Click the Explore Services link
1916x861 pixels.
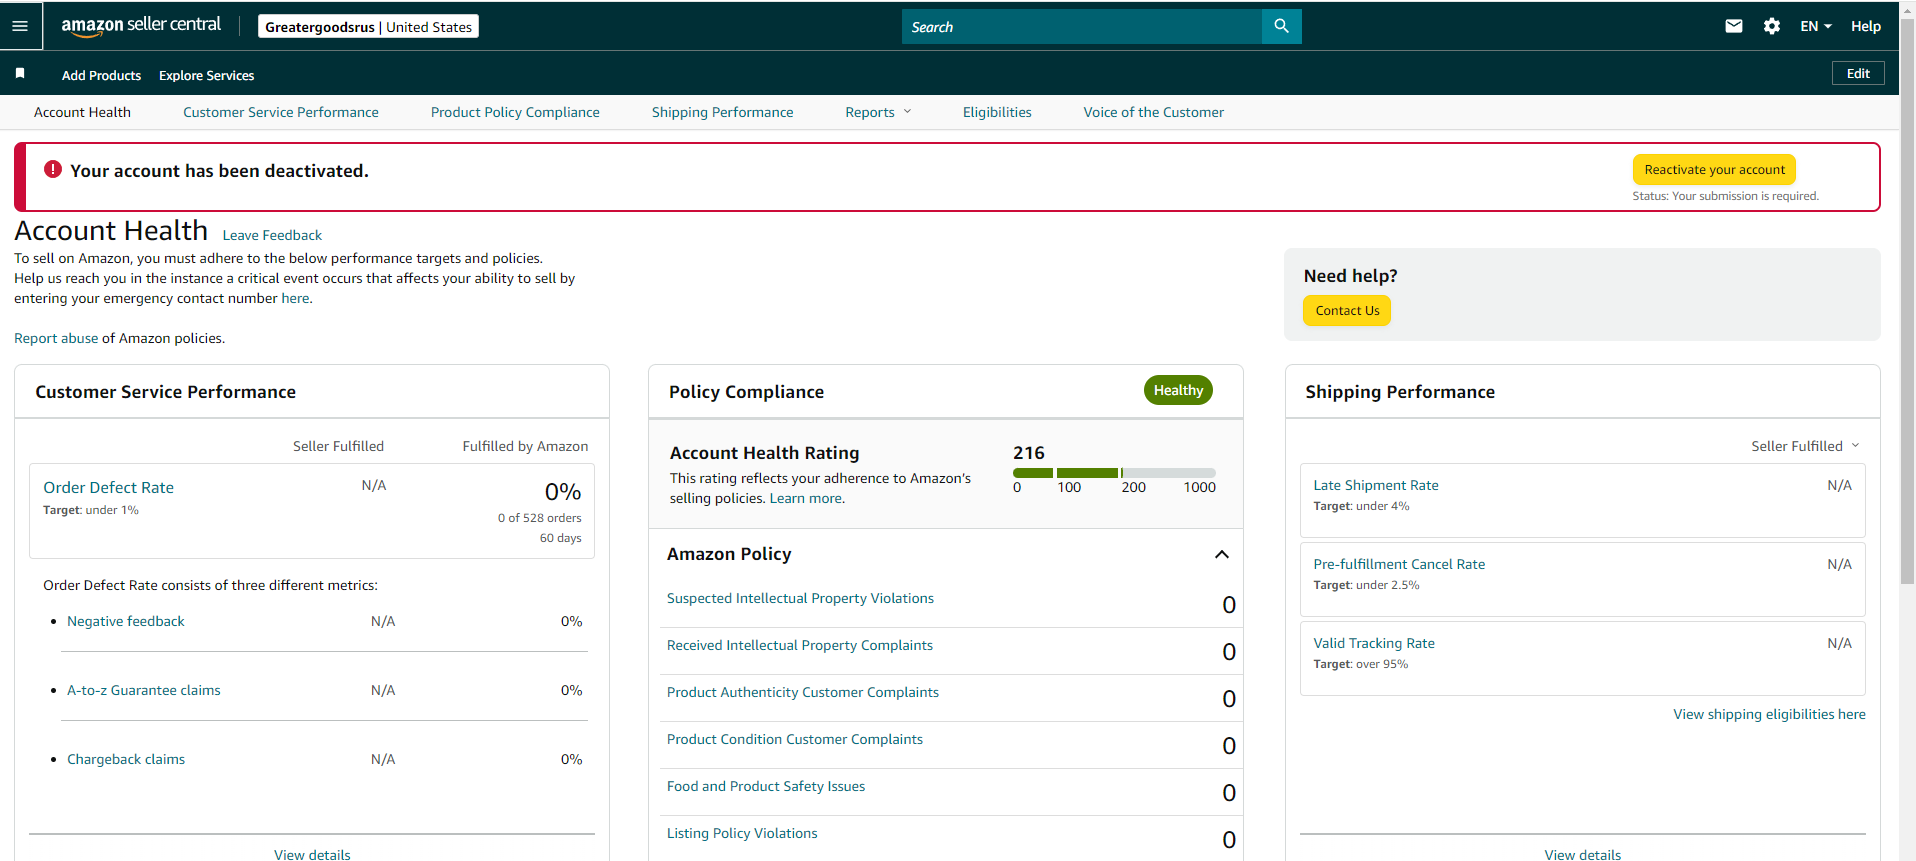(206, 75)
